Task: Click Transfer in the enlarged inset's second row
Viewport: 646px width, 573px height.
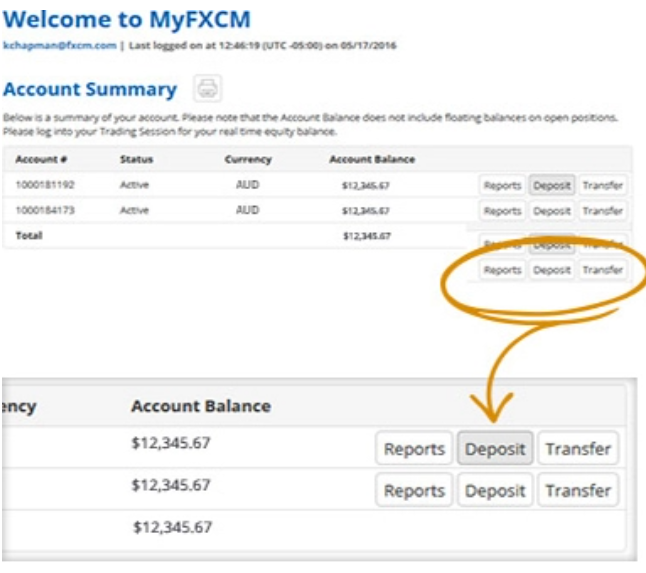Action: tap(578, 490)
